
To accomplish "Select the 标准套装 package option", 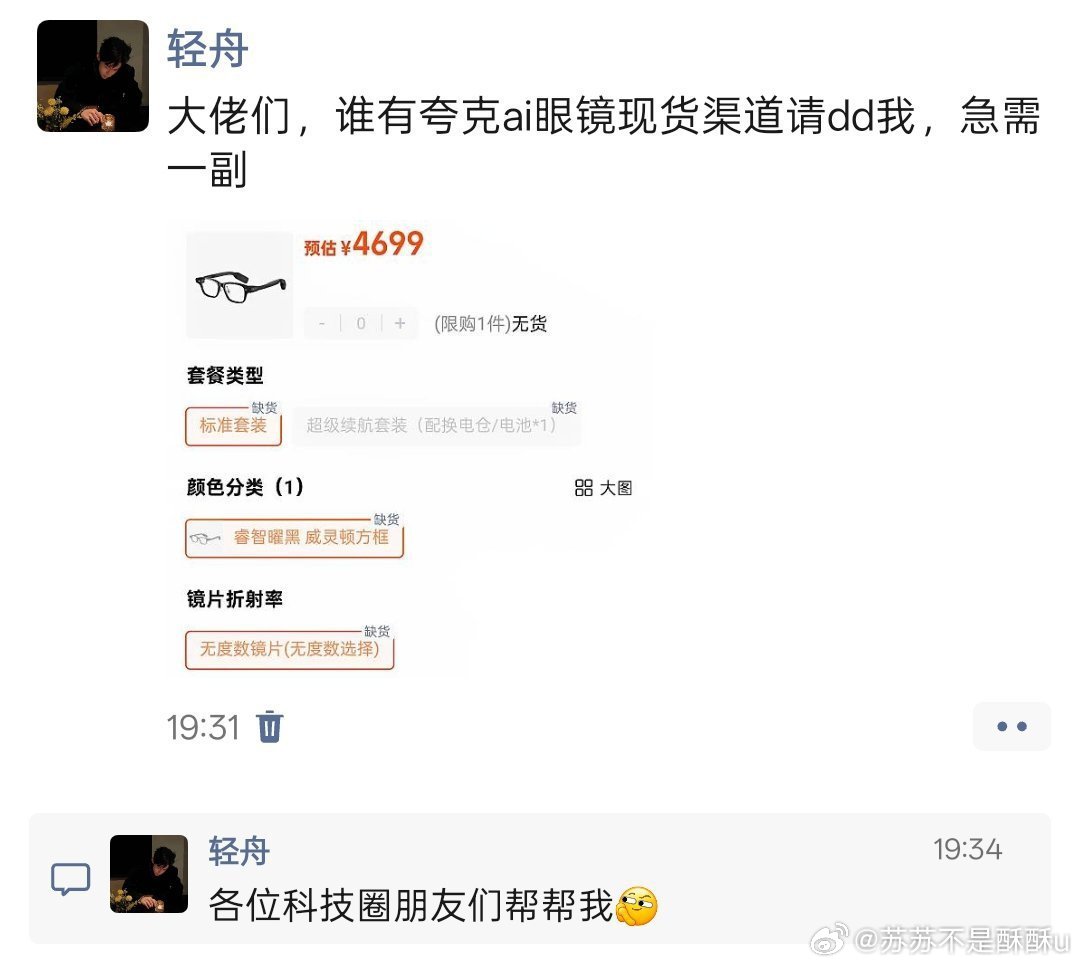I will point(233,426).
